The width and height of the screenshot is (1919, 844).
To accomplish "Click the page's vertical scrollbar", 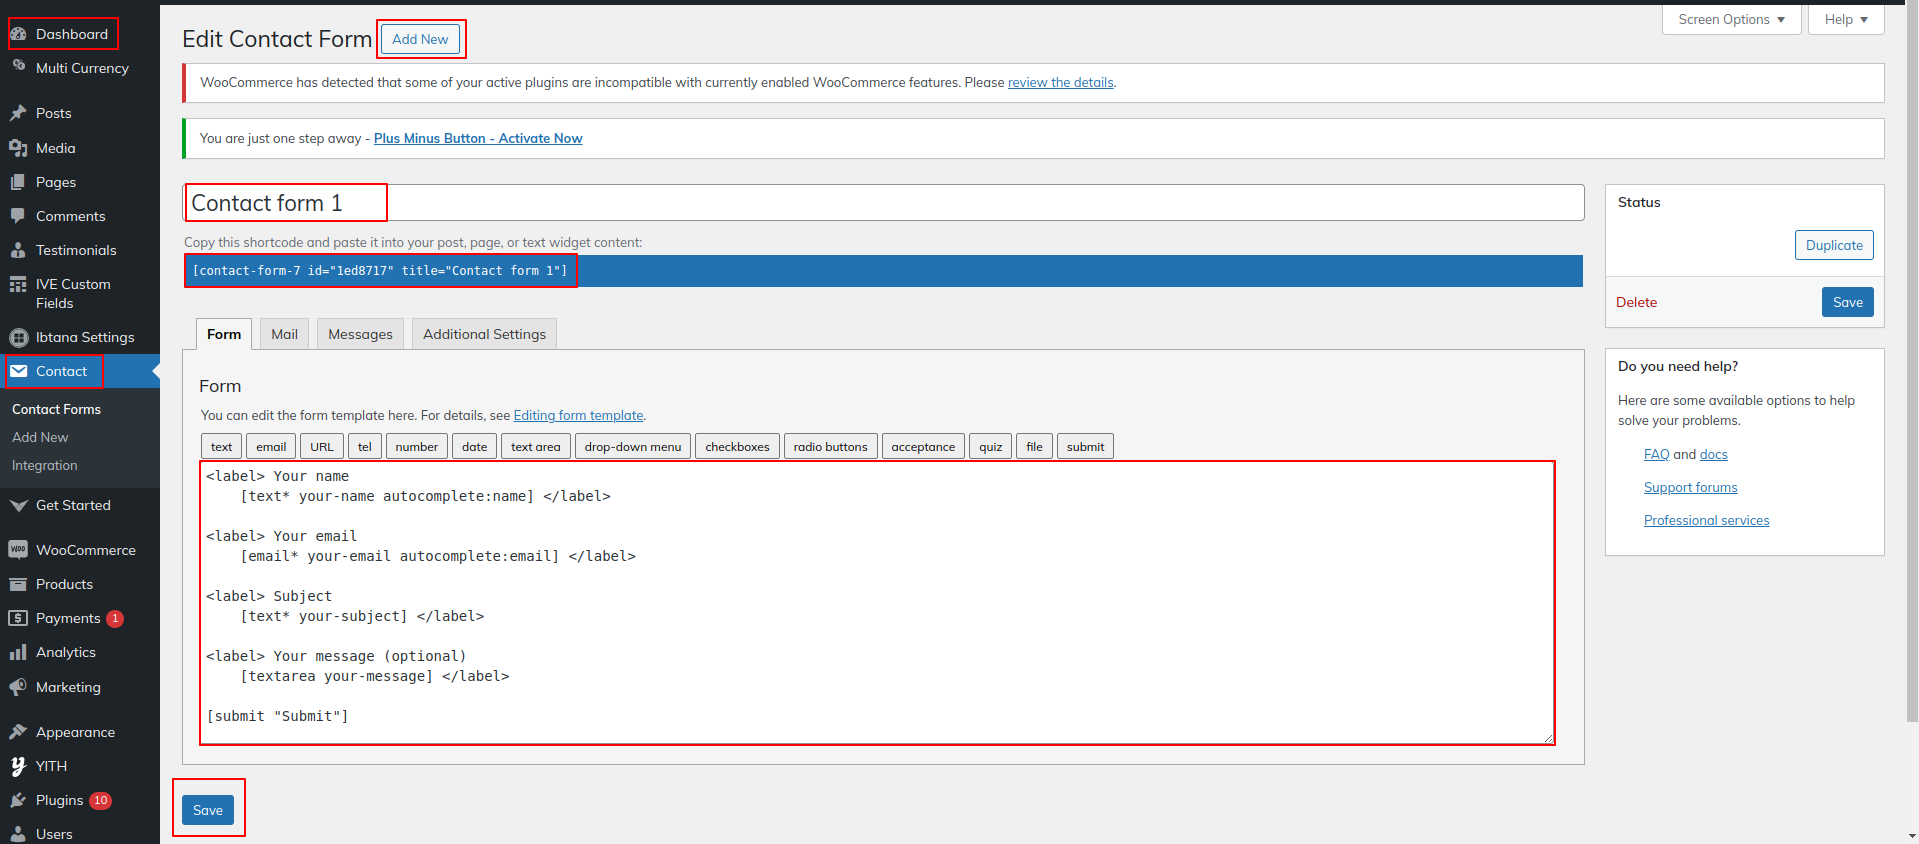I will coord(1911,400).
